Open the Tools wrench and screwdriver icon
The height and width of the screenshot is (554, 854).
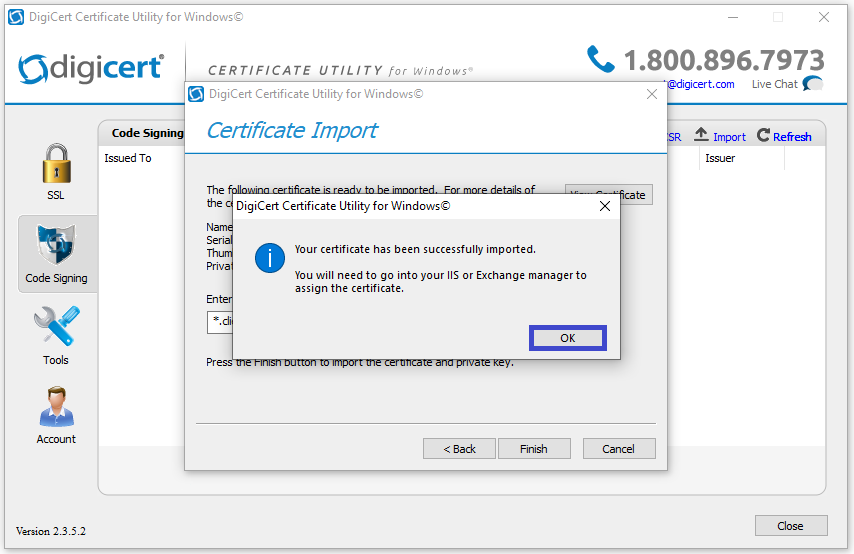point(57,326)
